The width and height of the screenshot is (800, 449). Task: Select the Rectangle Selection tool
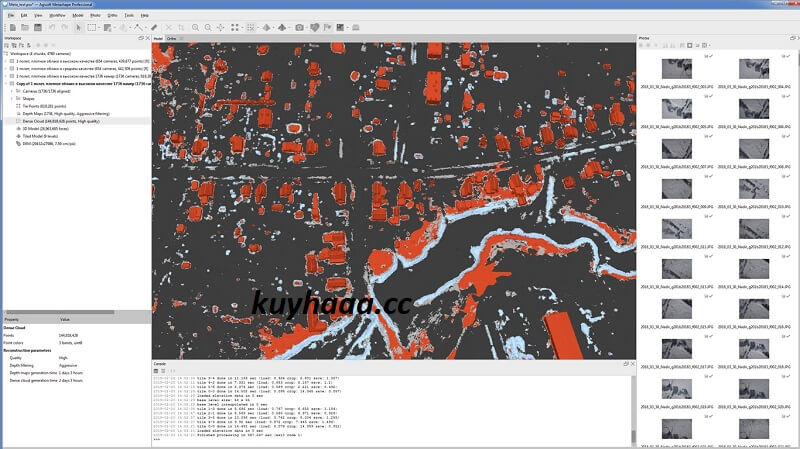click(x=91, y=28)
